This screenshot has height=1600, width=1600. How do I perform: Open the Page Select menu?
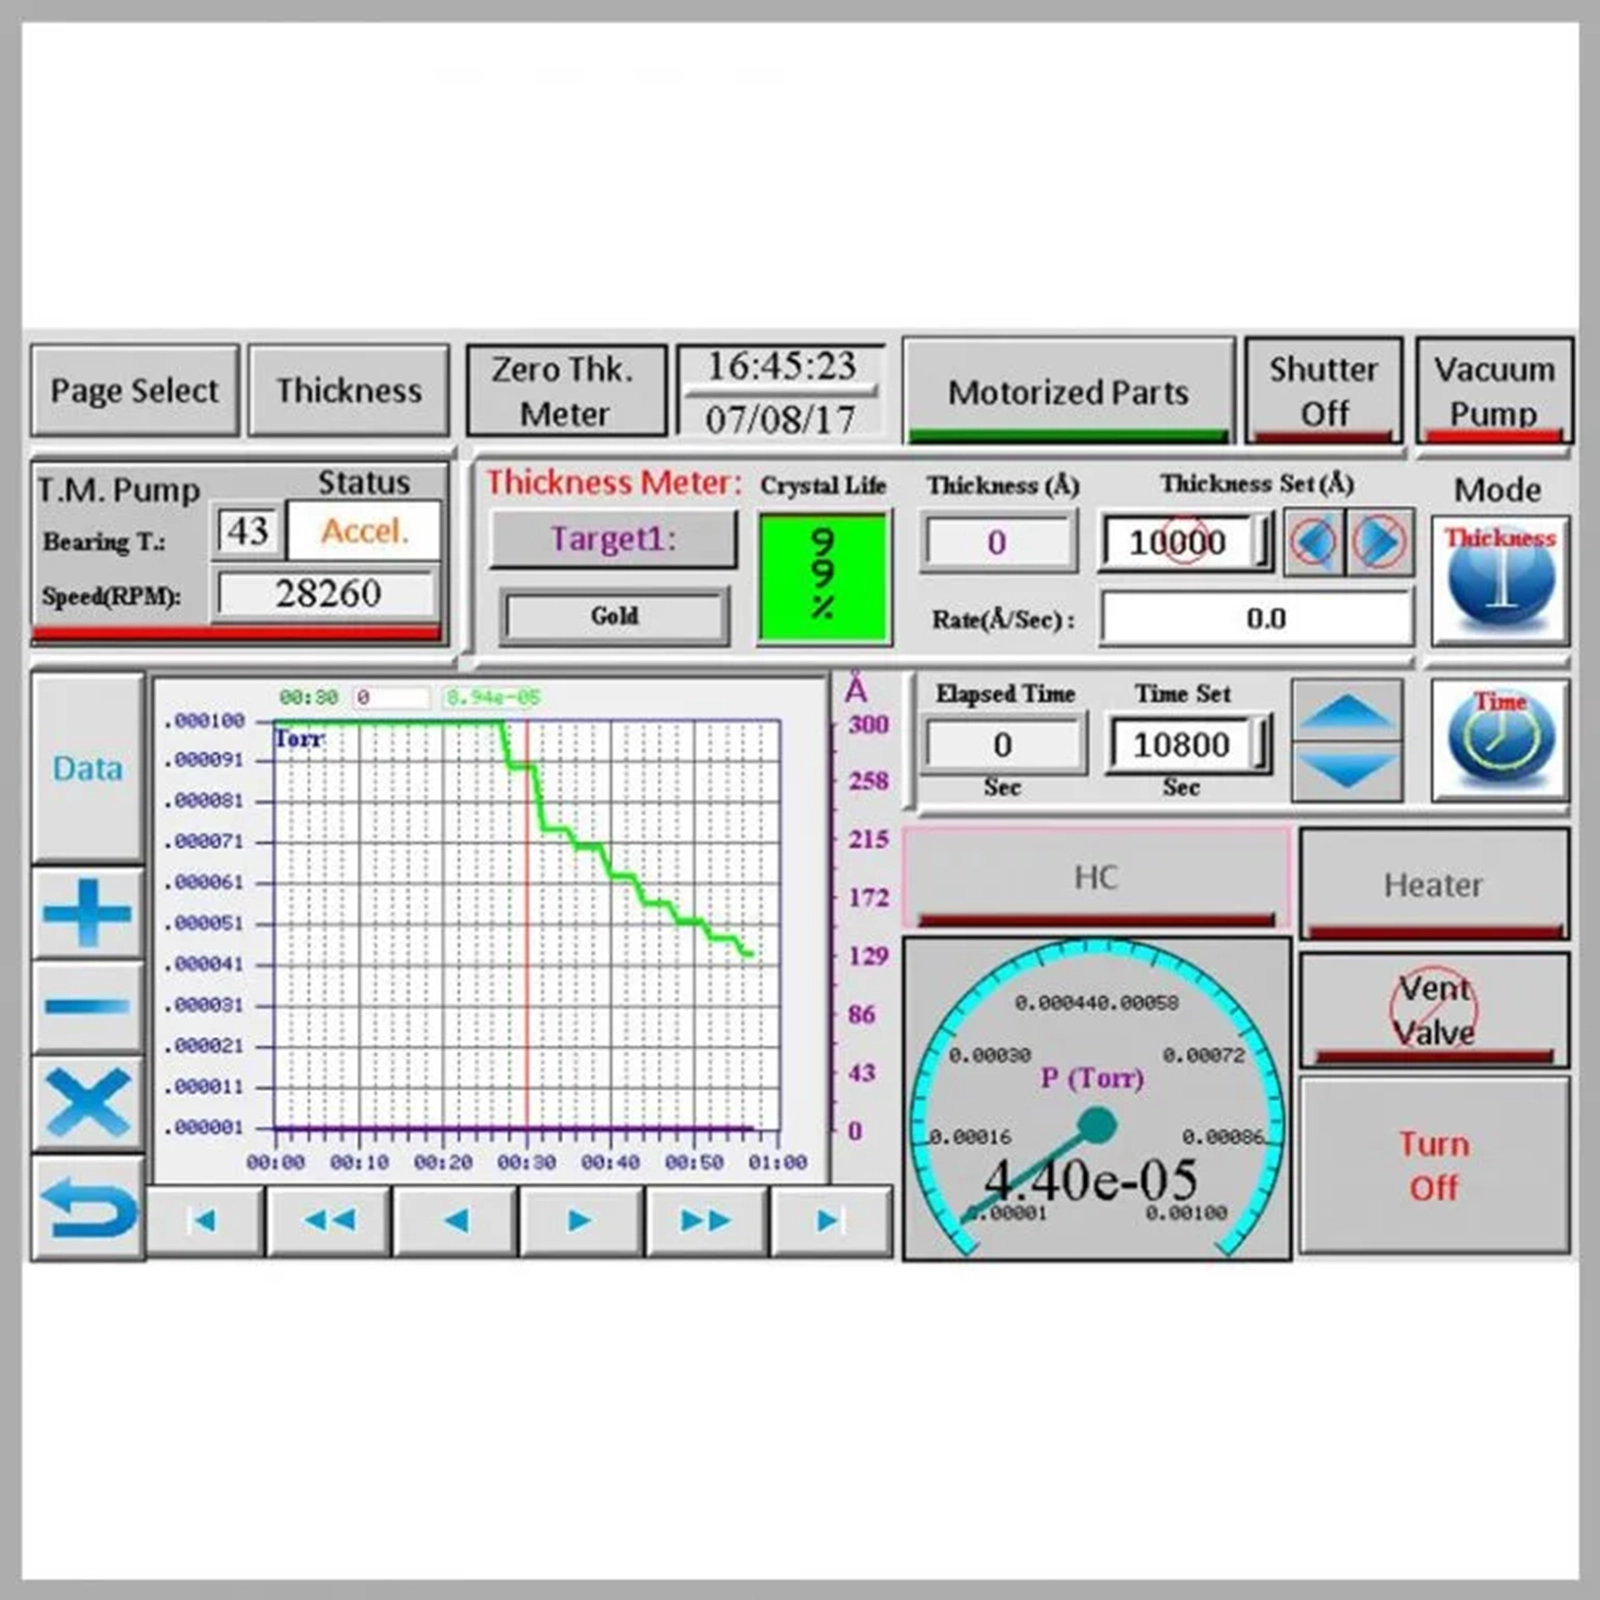click(134, 390)
